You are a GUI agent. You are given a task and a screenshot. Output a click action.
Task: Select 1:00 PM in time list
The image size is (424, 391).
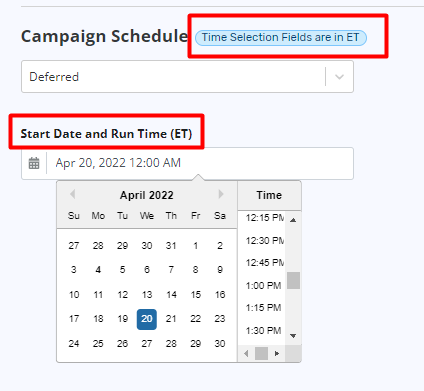tap(263, 286)
